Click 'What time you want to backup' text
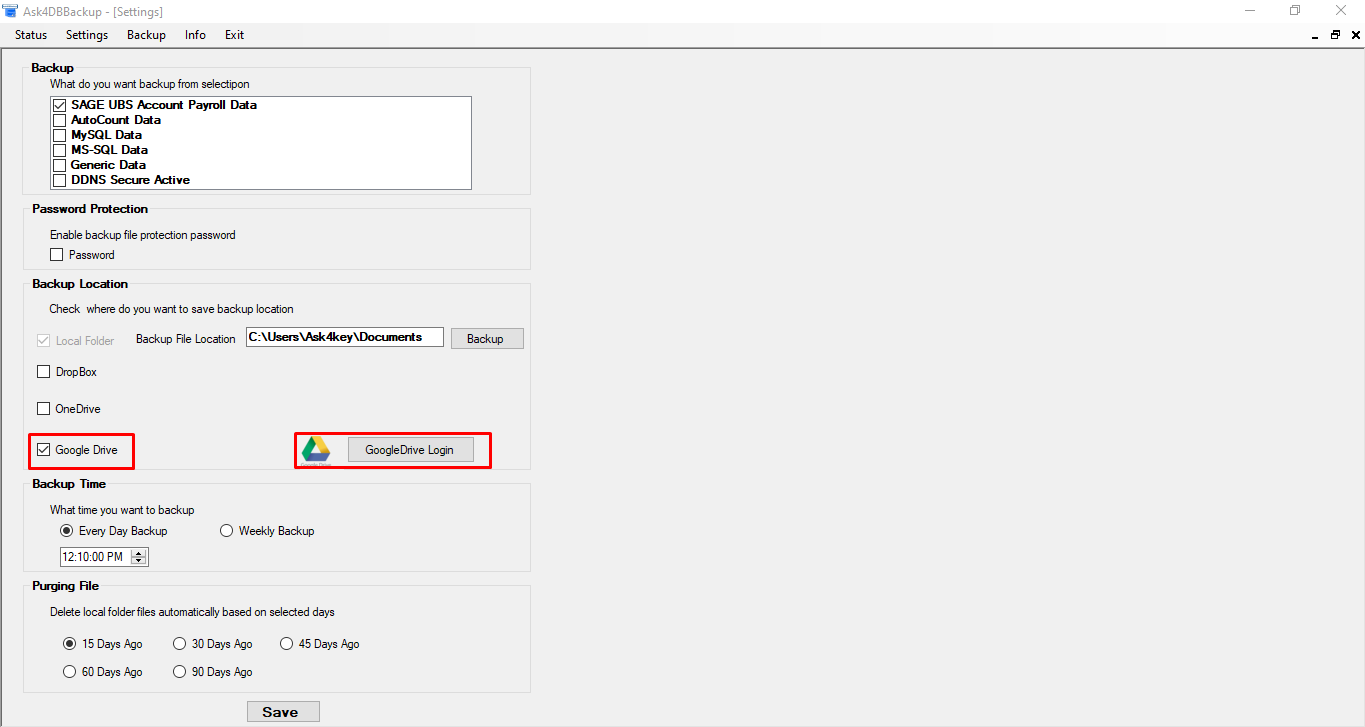This screenshot has width=1365, height=727. (122, 510)
